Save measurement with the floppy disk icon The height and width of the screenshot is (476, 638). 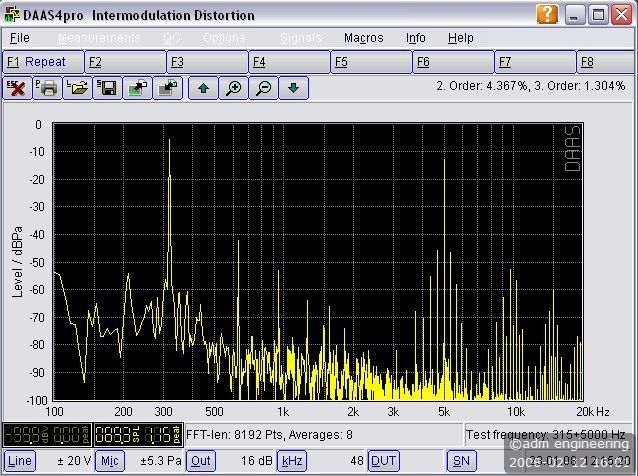tap(107, 88)
